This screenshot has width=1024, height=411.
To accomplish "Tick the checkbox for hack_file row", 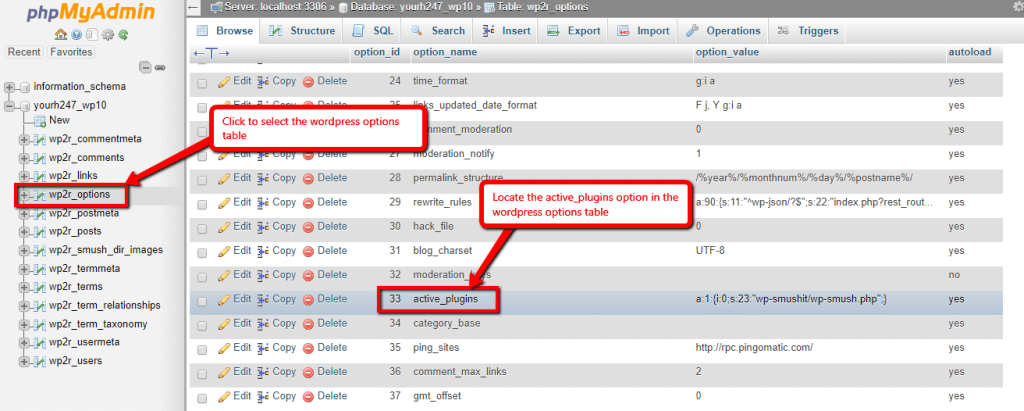I will tap(202, 228).
